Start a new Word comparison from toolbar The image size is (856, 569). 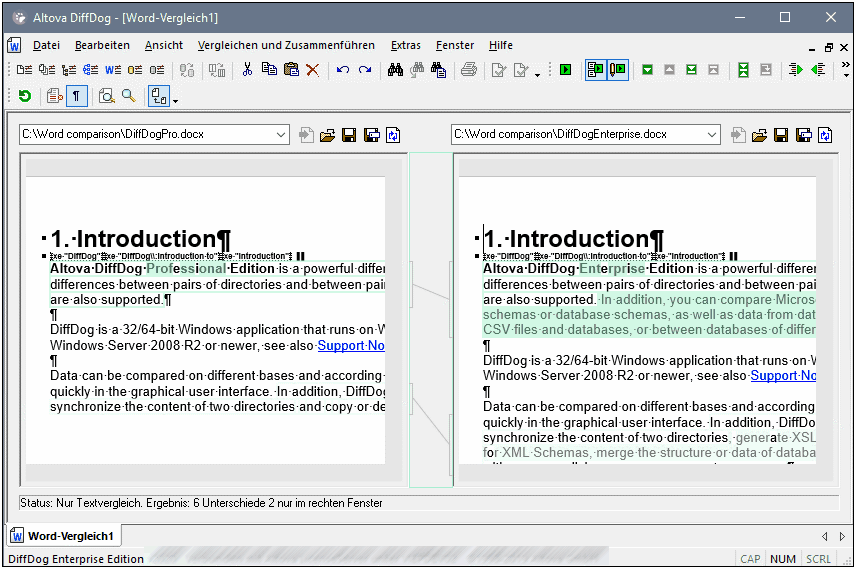point(113,70)
